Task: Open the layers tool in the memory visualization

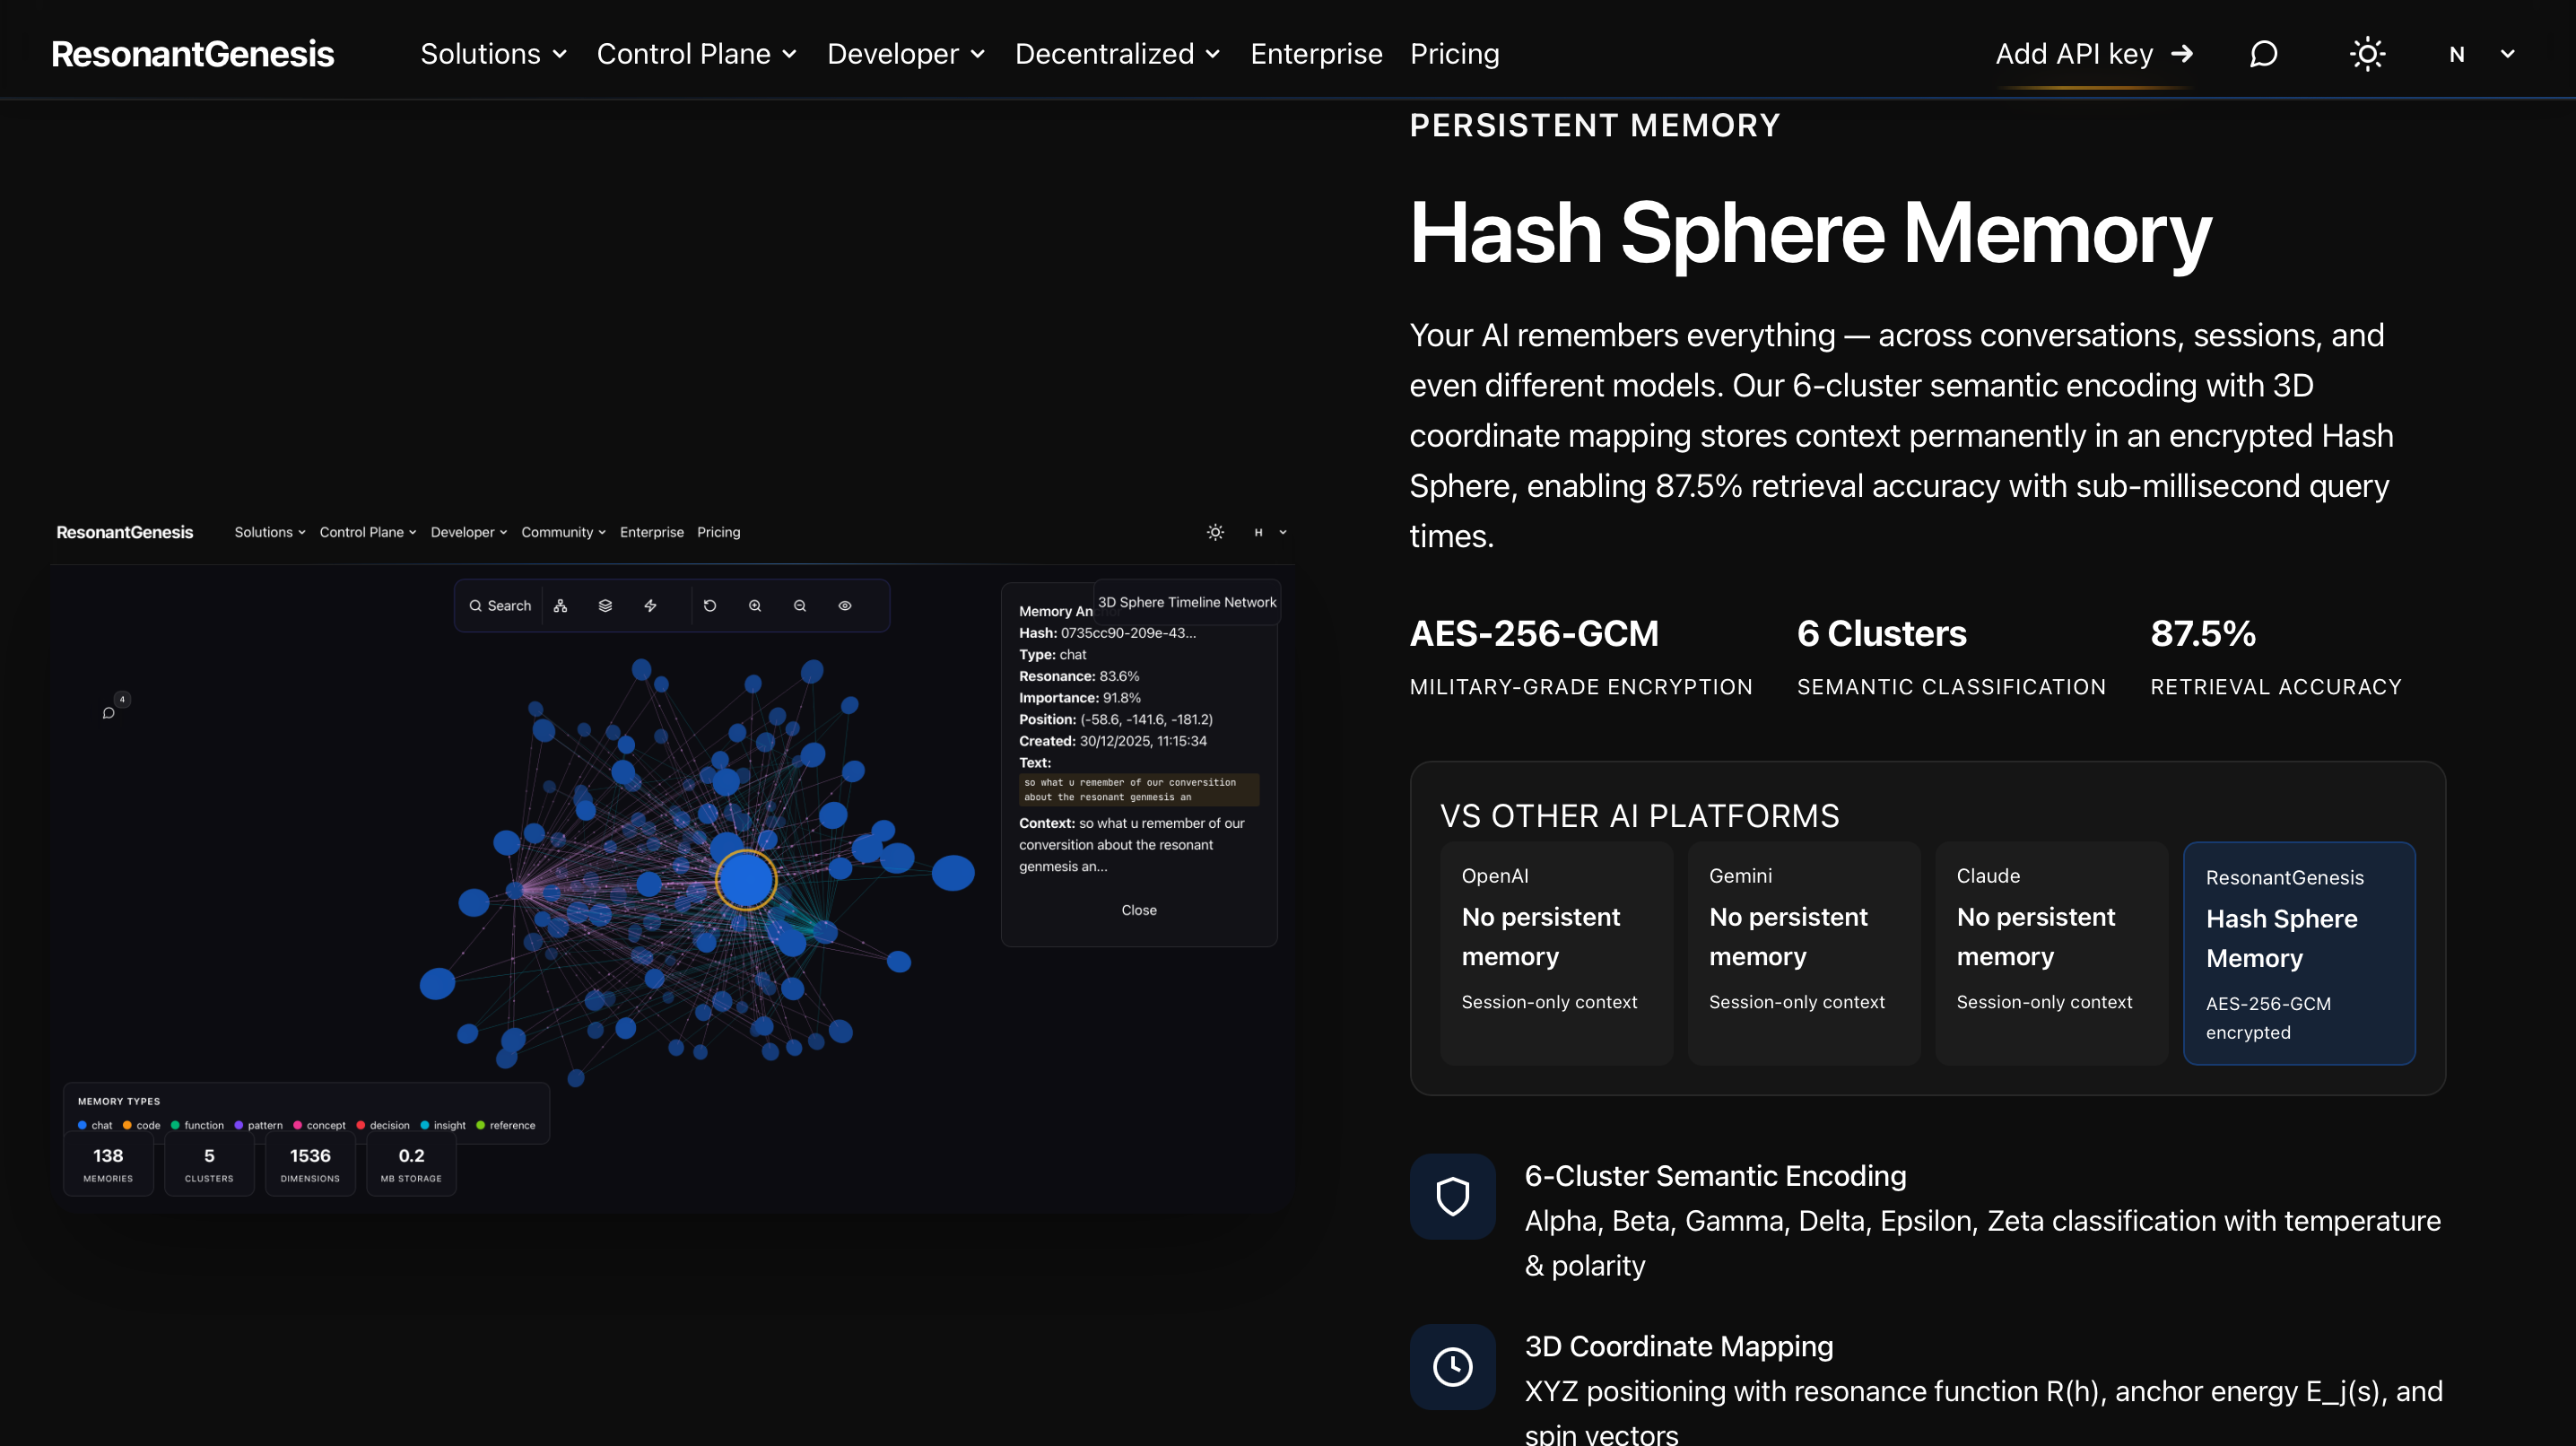Action: [605, 606]
